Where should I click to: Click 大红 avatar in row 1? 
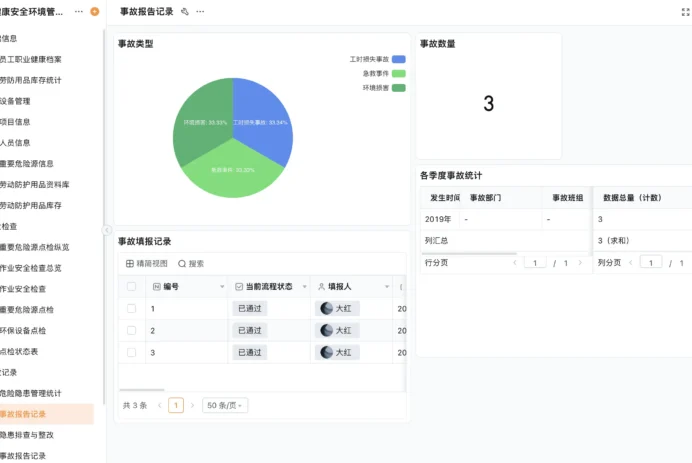327,309
